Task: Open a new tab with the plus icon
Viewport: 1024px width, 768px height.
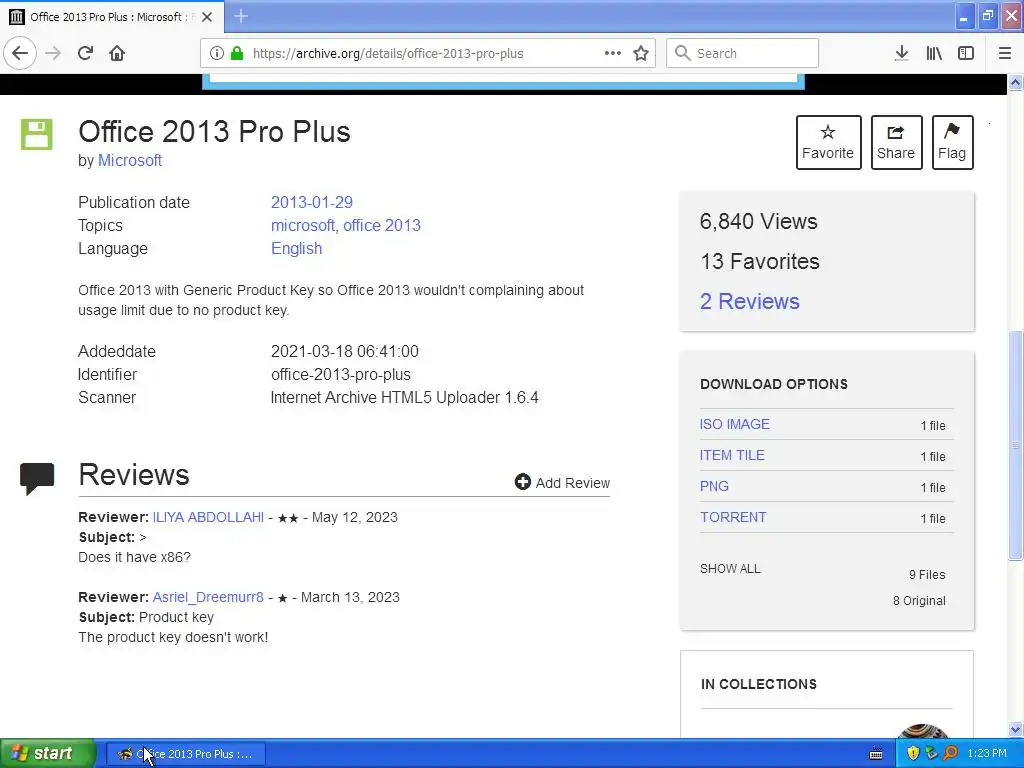Action: [241, 16]
